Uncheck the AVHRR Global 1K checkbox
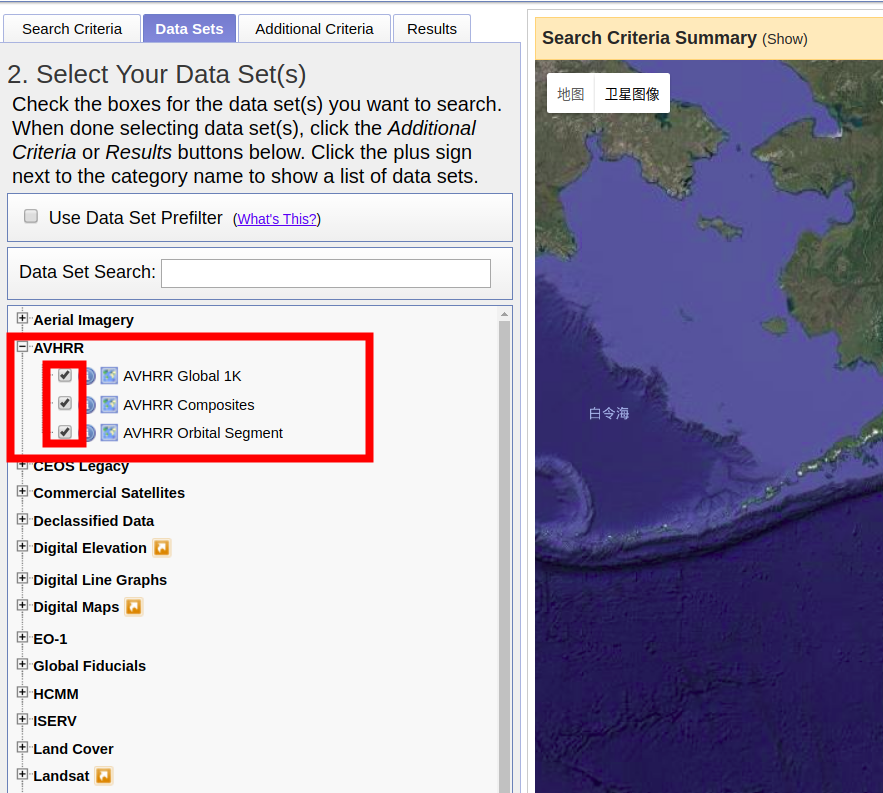Image resolution: width=883 pixels, height=793 pixels. pyautogui.click(x=65, y=375)
